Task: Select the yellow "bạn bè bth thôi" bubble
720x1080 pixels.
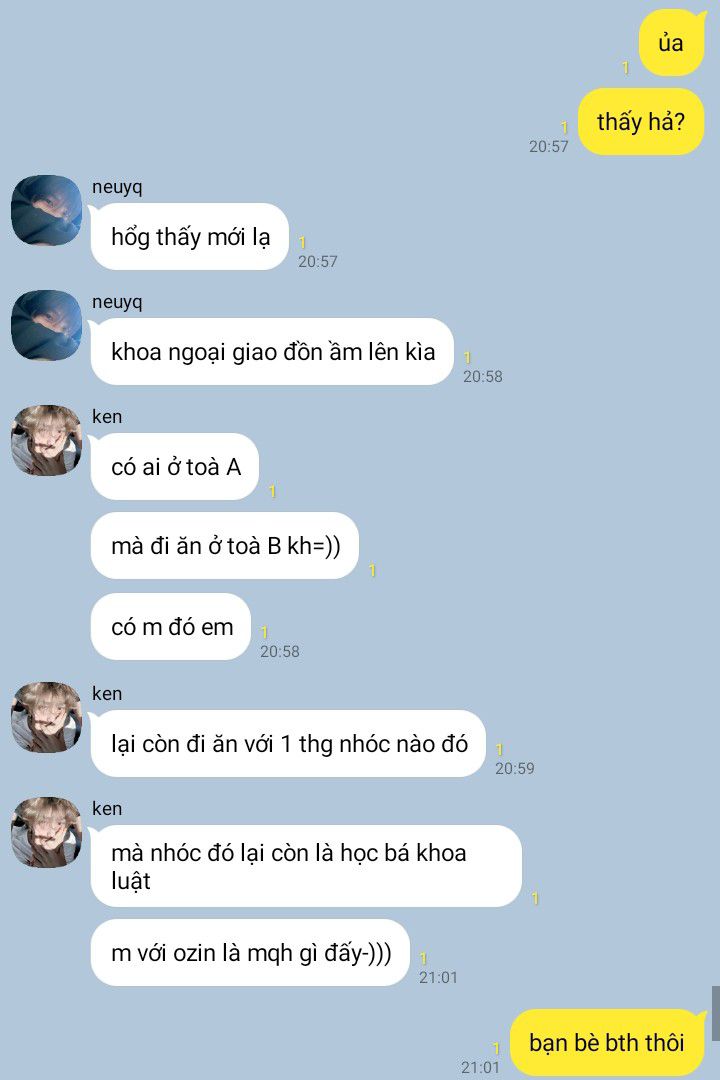Action: click(608, 1042)
